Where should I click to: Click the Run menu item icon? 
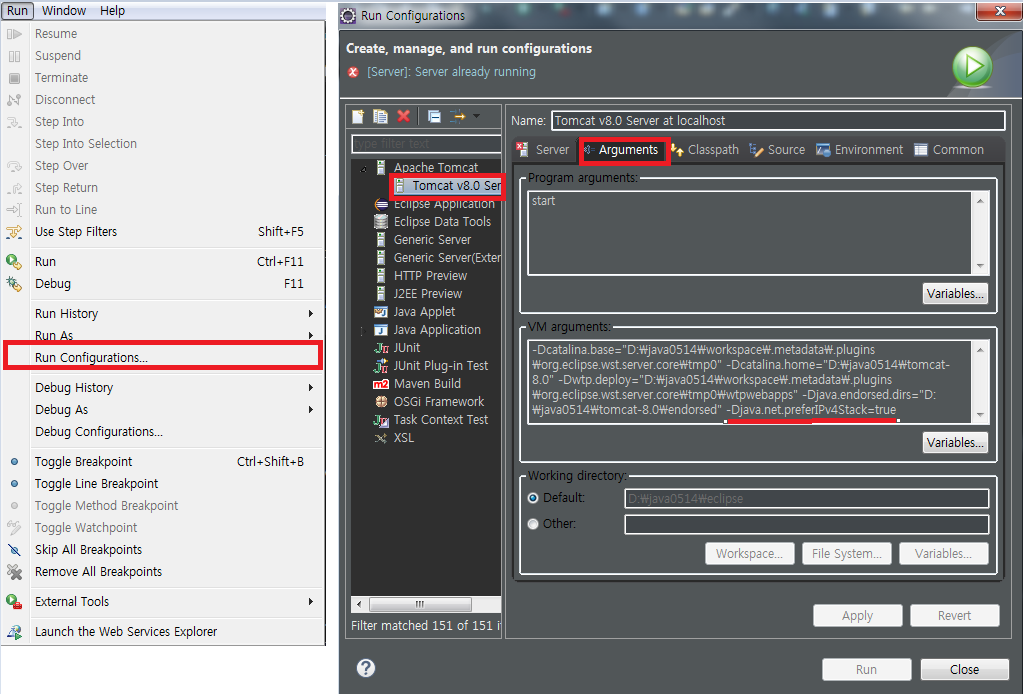(x=14, y=262)
